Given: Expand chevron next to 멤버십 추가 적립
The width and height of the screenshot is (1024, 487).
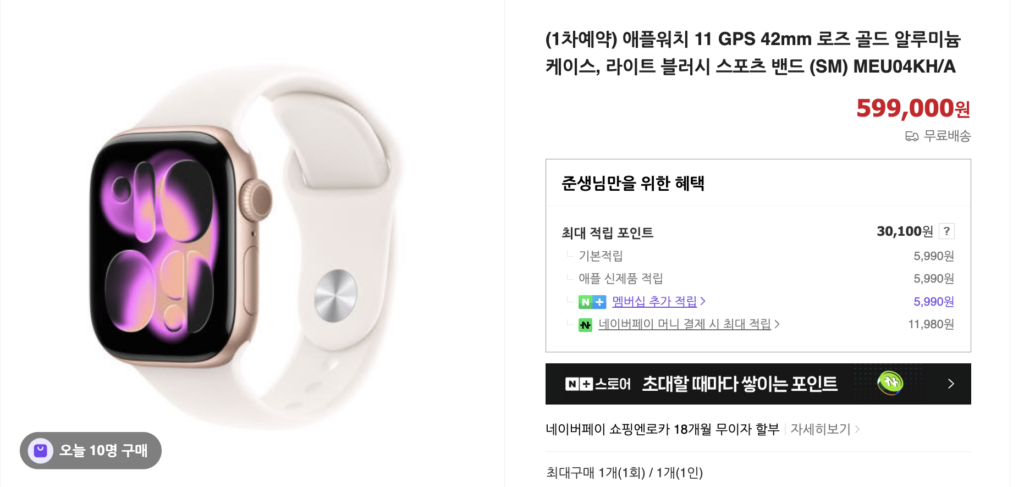Looking at the screenshot, I should point(703,302).
